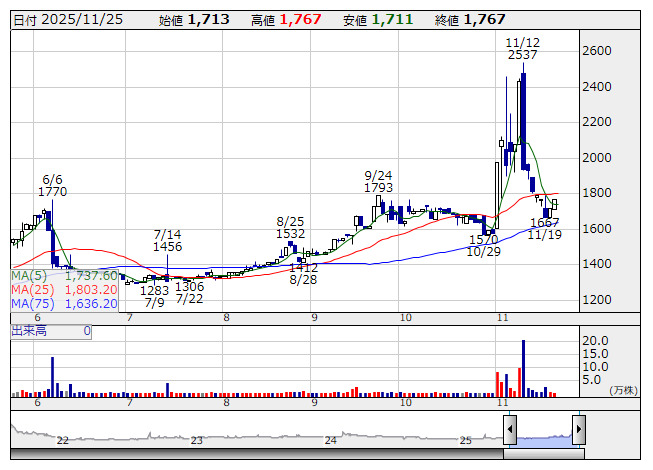Click the 11/19 low label 1667

(544, 222)
